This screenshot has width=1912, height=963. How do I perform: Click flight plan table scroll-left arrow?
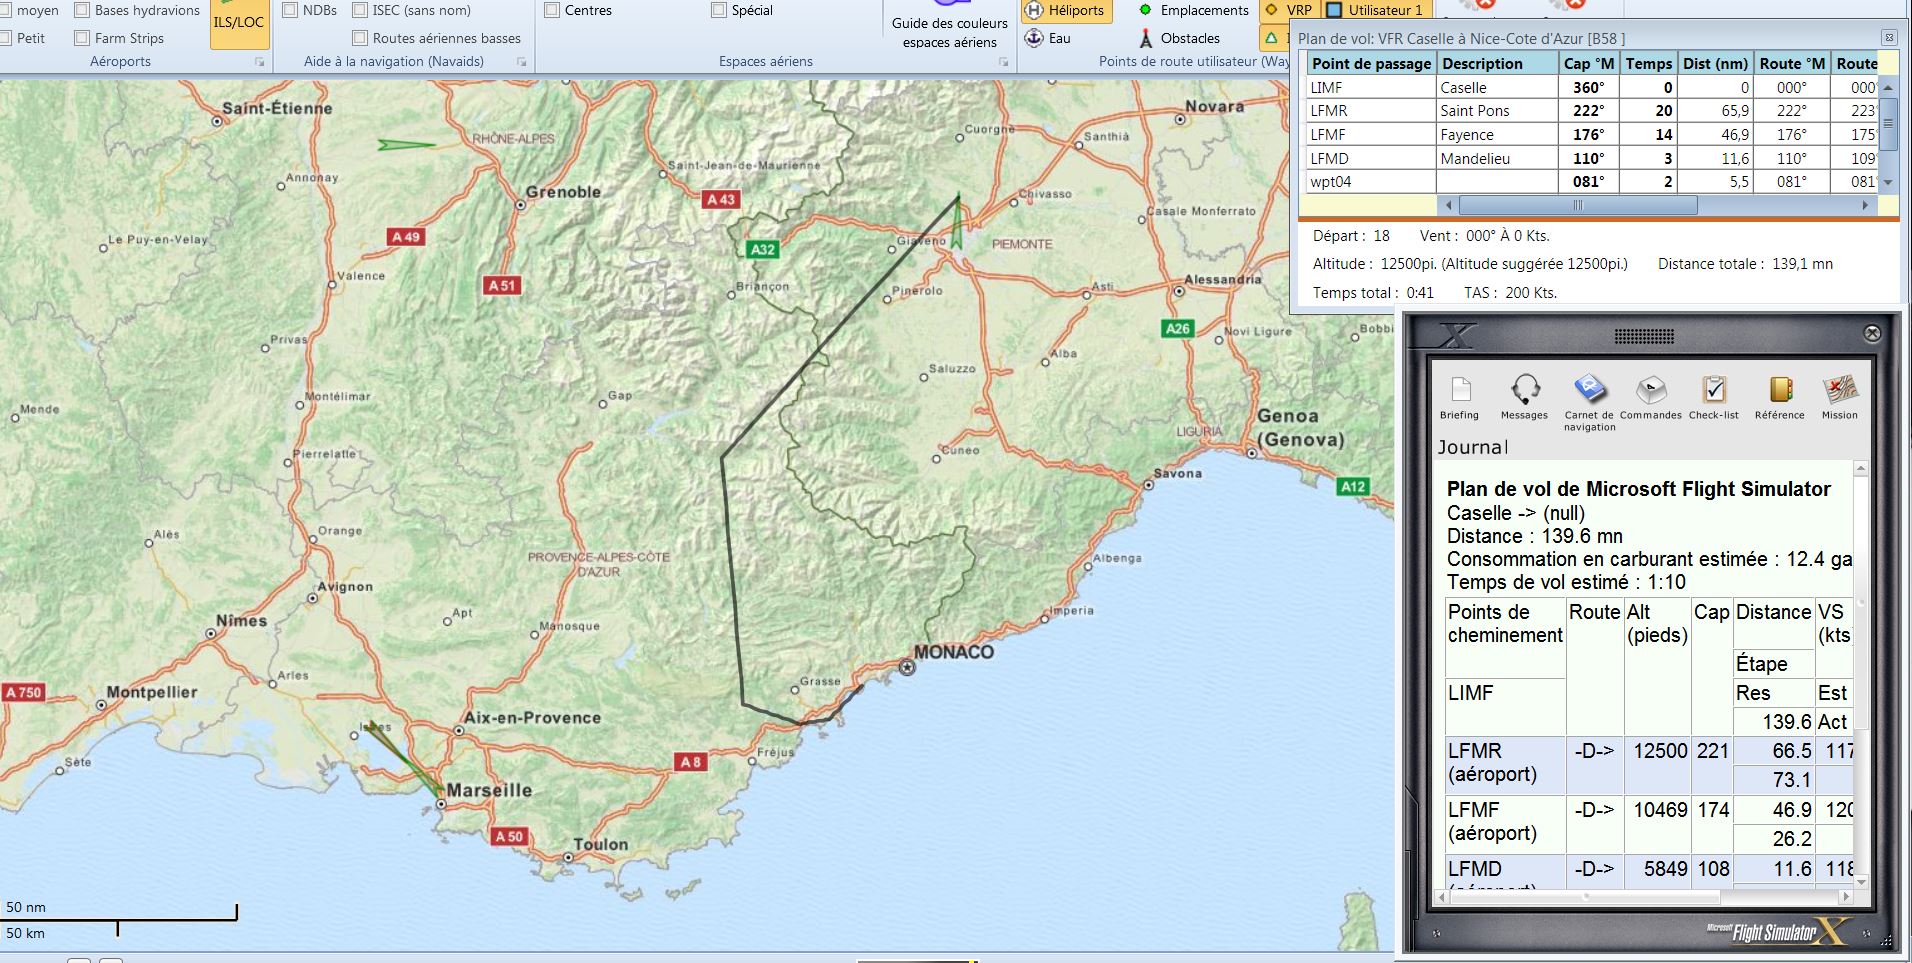tap(1449, 205)
